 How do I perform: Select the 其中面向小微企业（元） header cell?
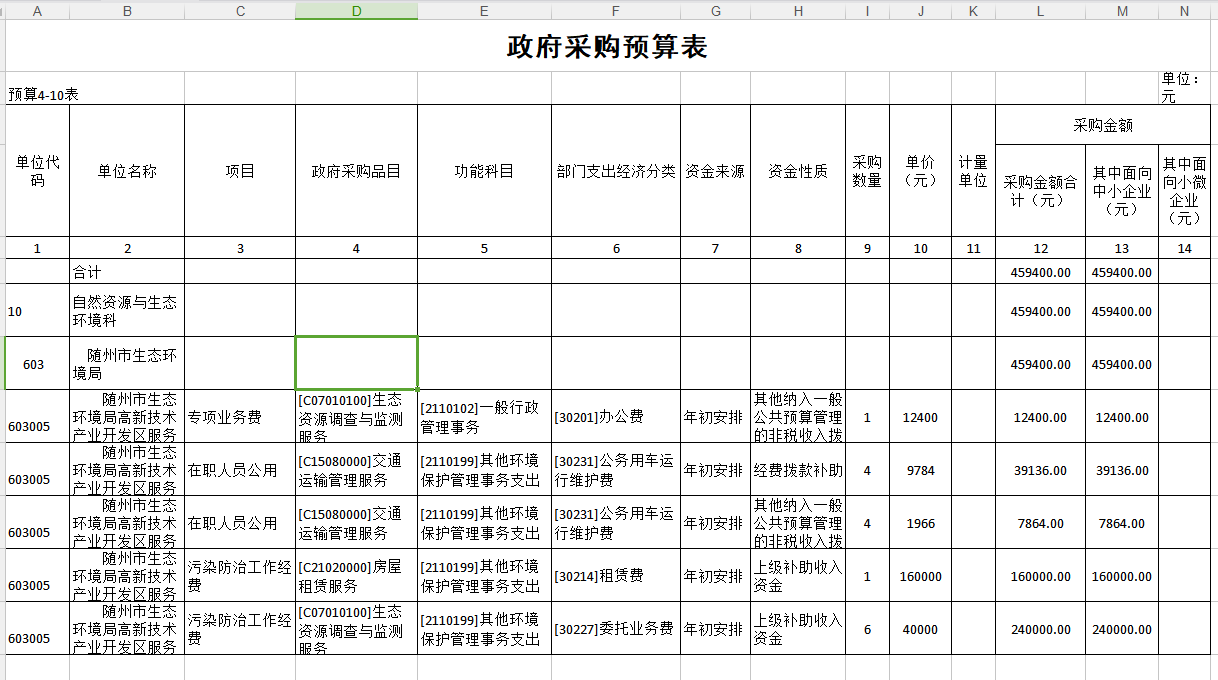pos(1184,191)
